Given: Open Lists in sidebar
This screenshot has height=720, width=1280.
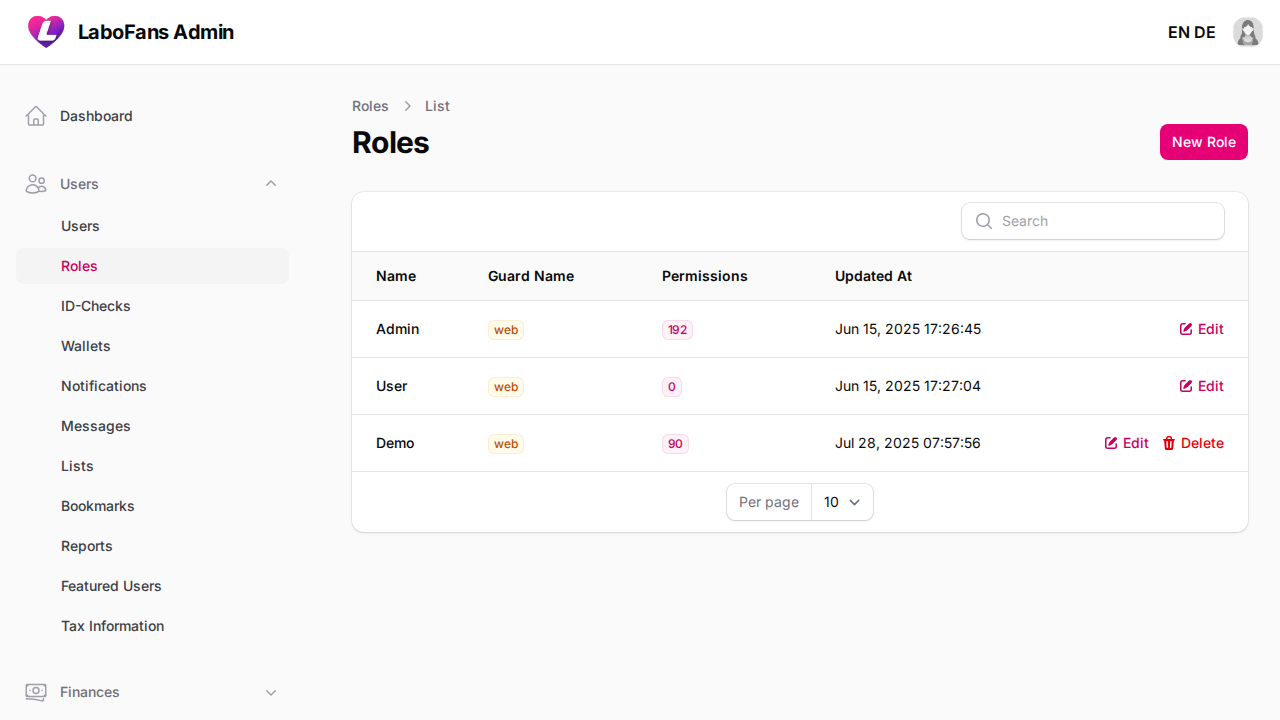Looking at the screenshot, I should pos(152,466).
